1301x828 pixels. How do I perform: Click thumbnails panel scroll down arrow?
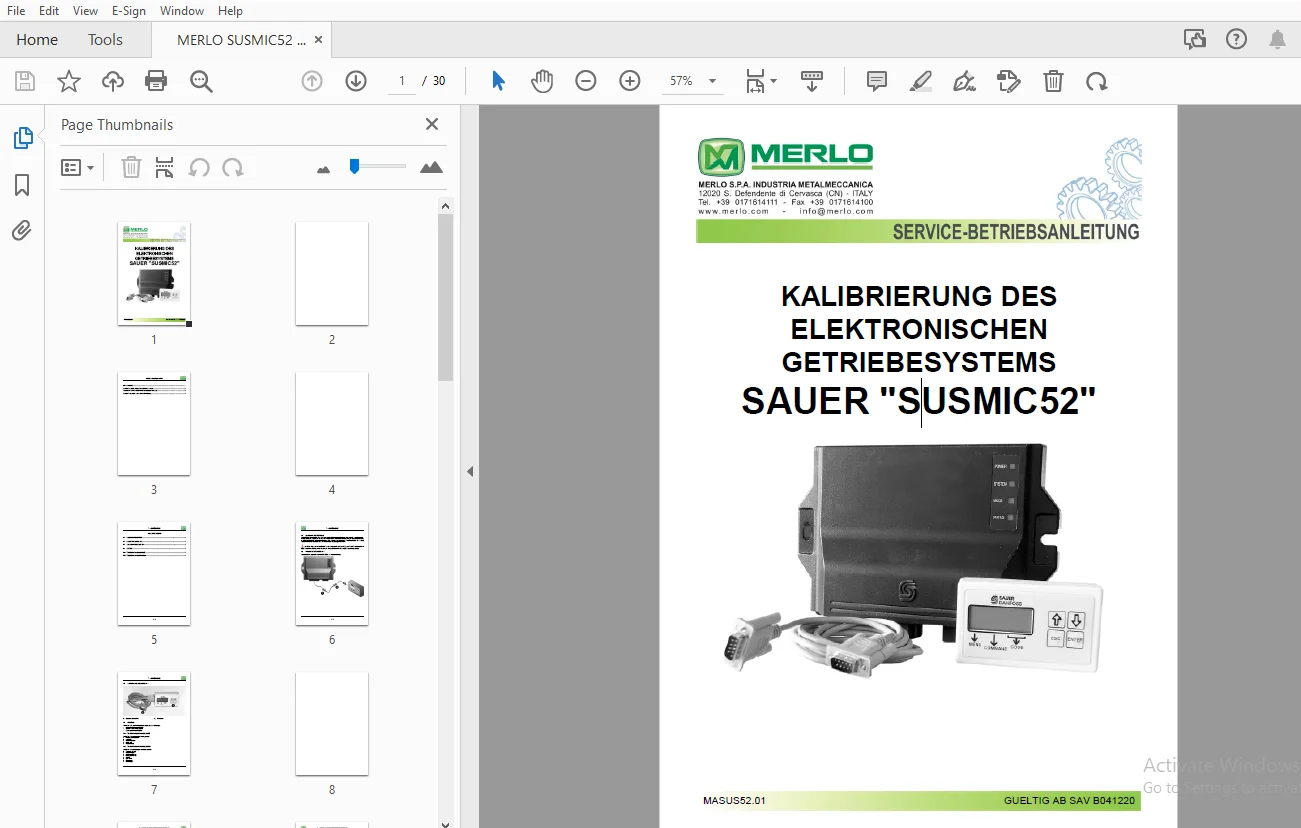coord(446,824)
